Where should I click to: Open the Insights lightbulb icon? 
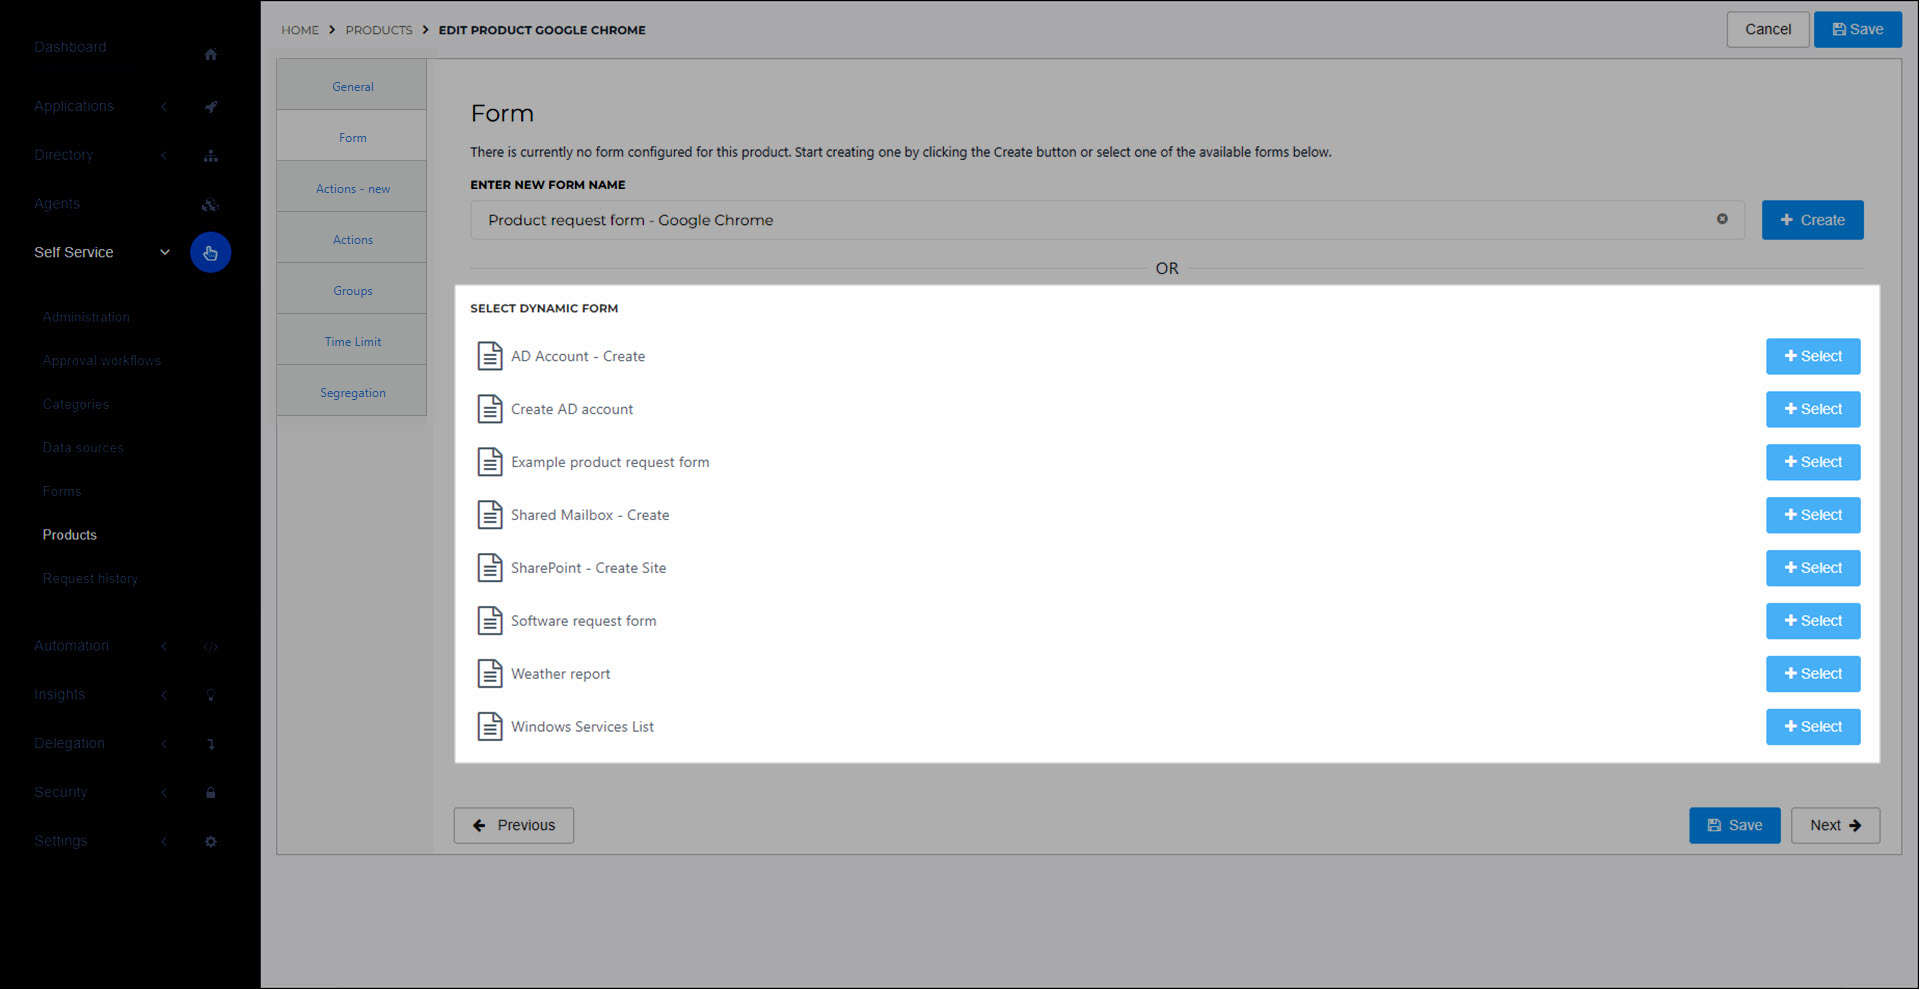(x=210, y=694)
